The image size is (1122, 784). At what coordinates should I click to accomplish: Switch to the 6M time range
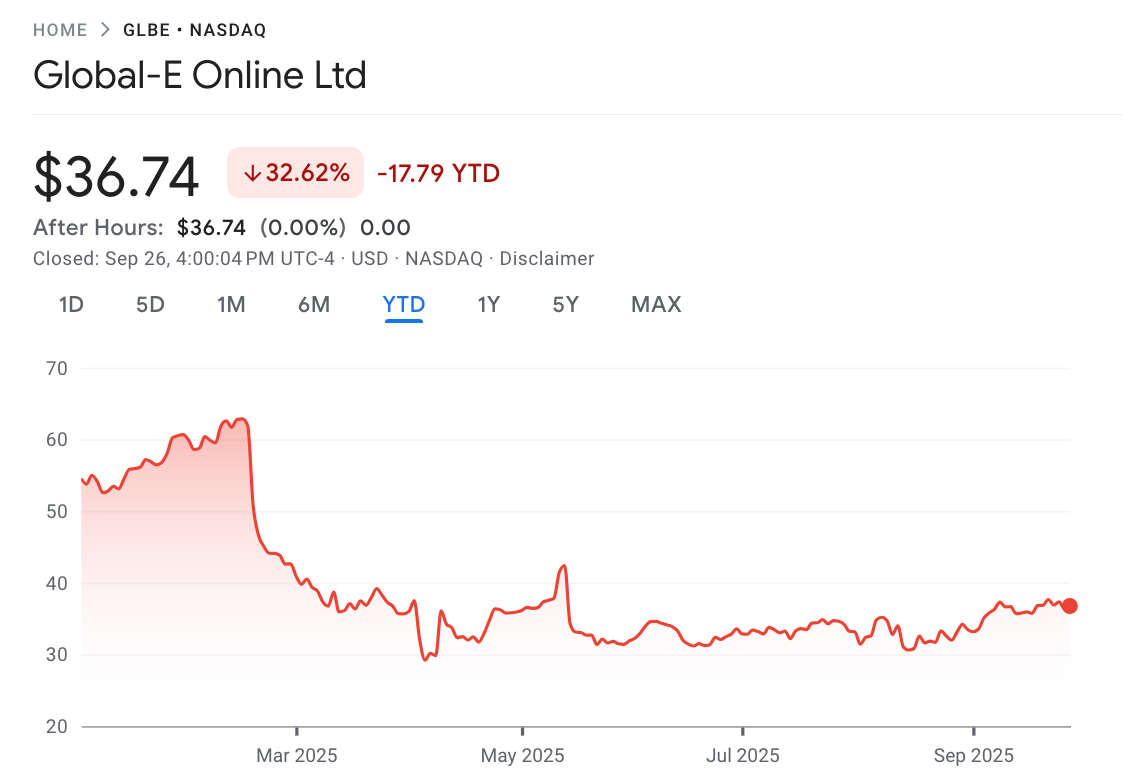[x=314, y=304]
